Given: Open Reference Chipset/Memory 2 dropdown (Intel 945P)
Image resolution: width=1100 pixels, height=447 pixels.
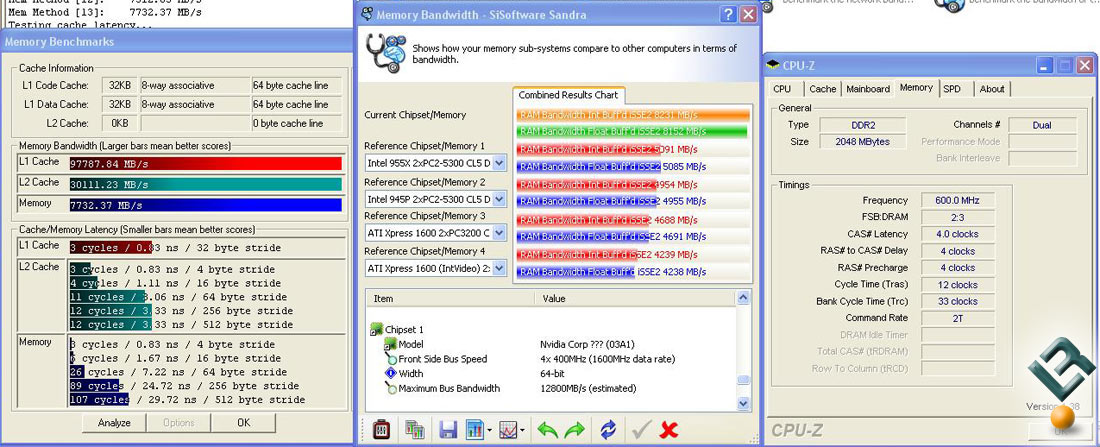Looking at the screenshot, I should 499,199.
